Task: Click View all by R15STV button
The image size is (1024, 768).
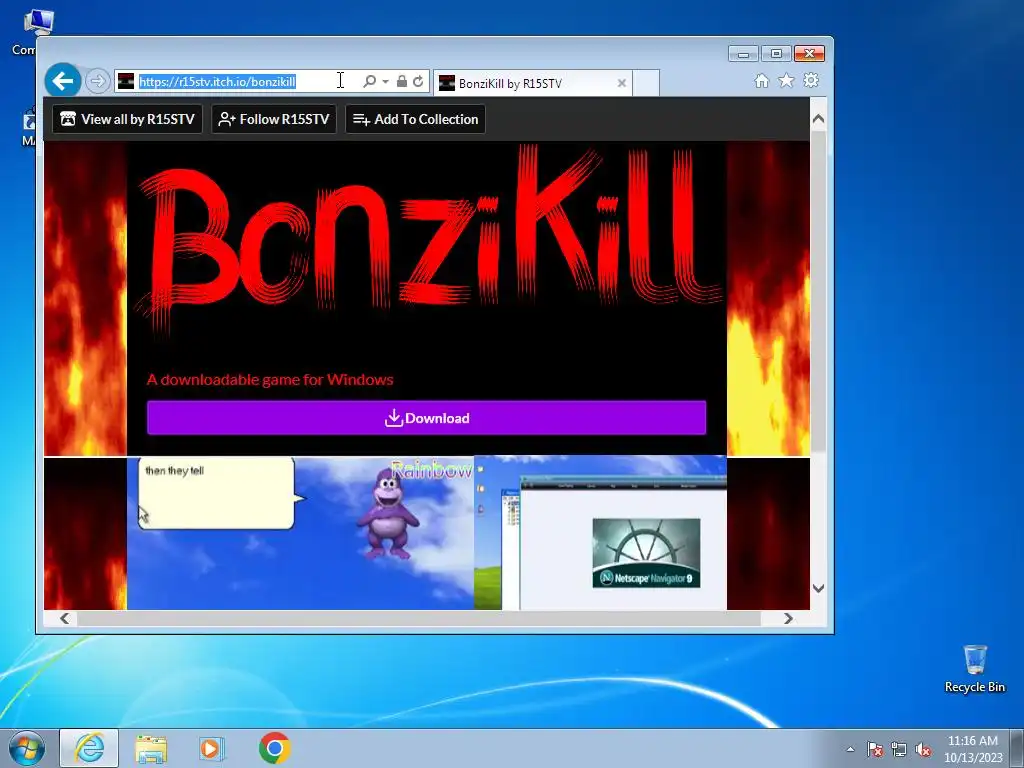Action: tap(127, 119)
